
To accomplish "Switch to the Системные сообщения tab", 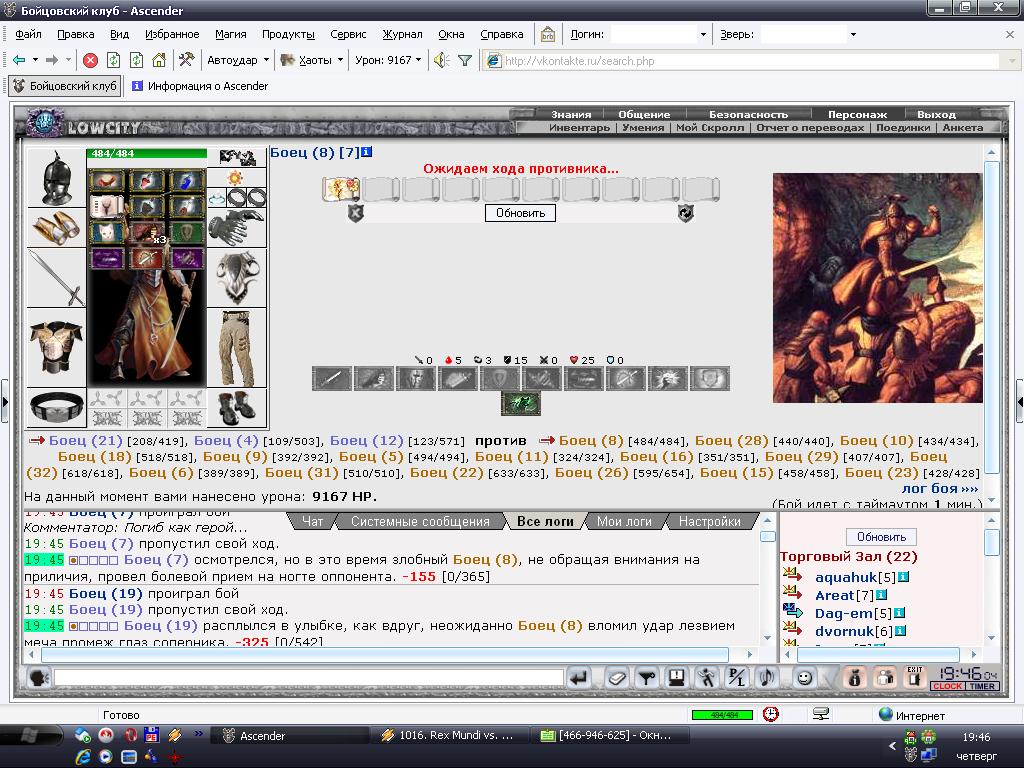I will click(x=420, y=521).
